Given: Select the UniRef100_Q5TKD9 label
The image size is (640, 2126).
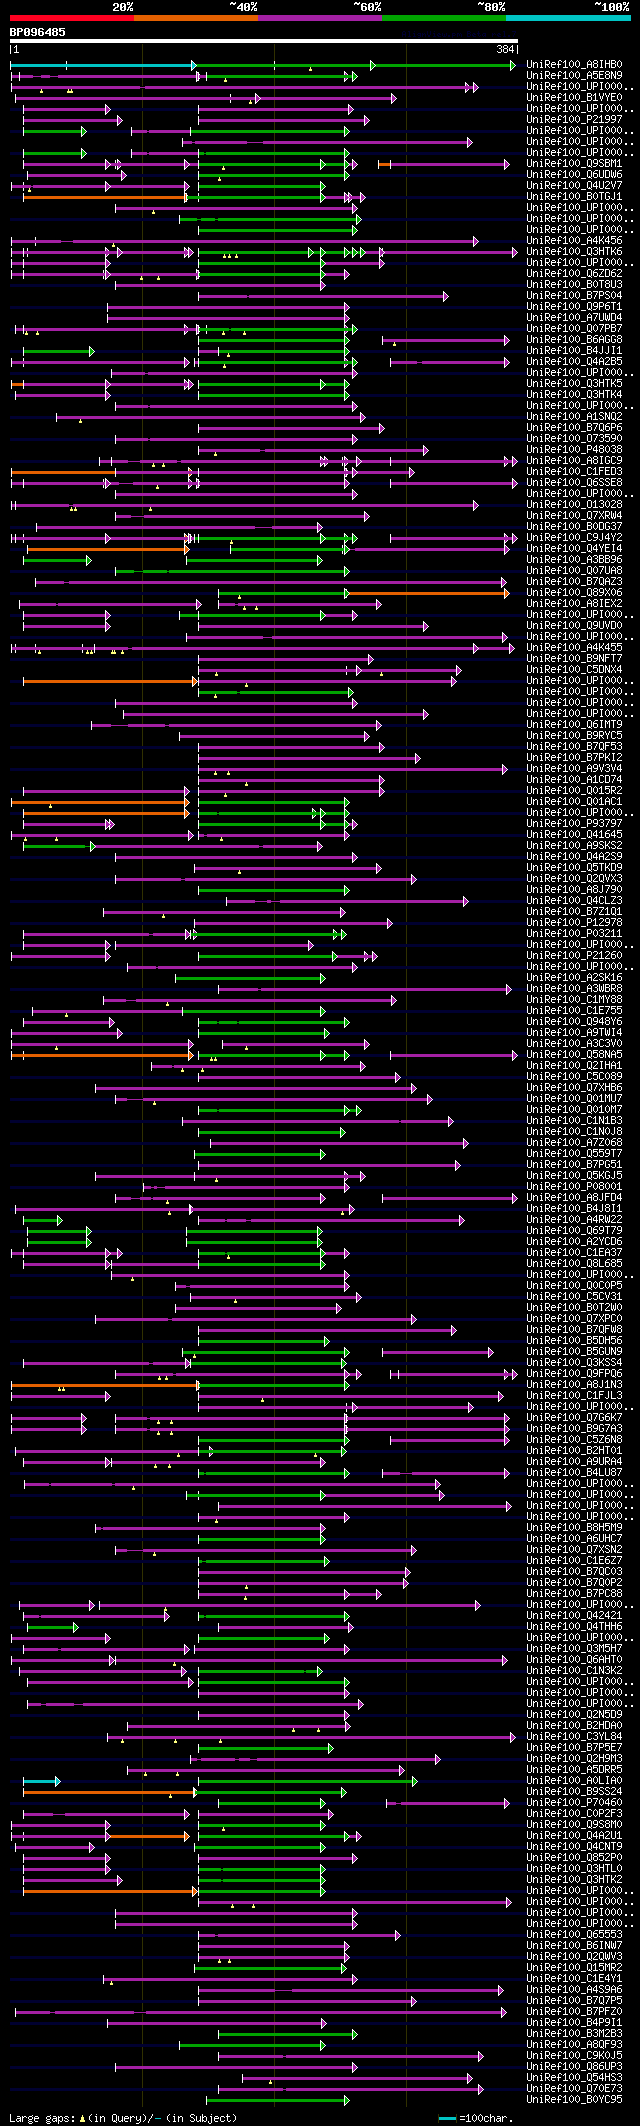Looking at the screenshot, I should pos(574,868).
